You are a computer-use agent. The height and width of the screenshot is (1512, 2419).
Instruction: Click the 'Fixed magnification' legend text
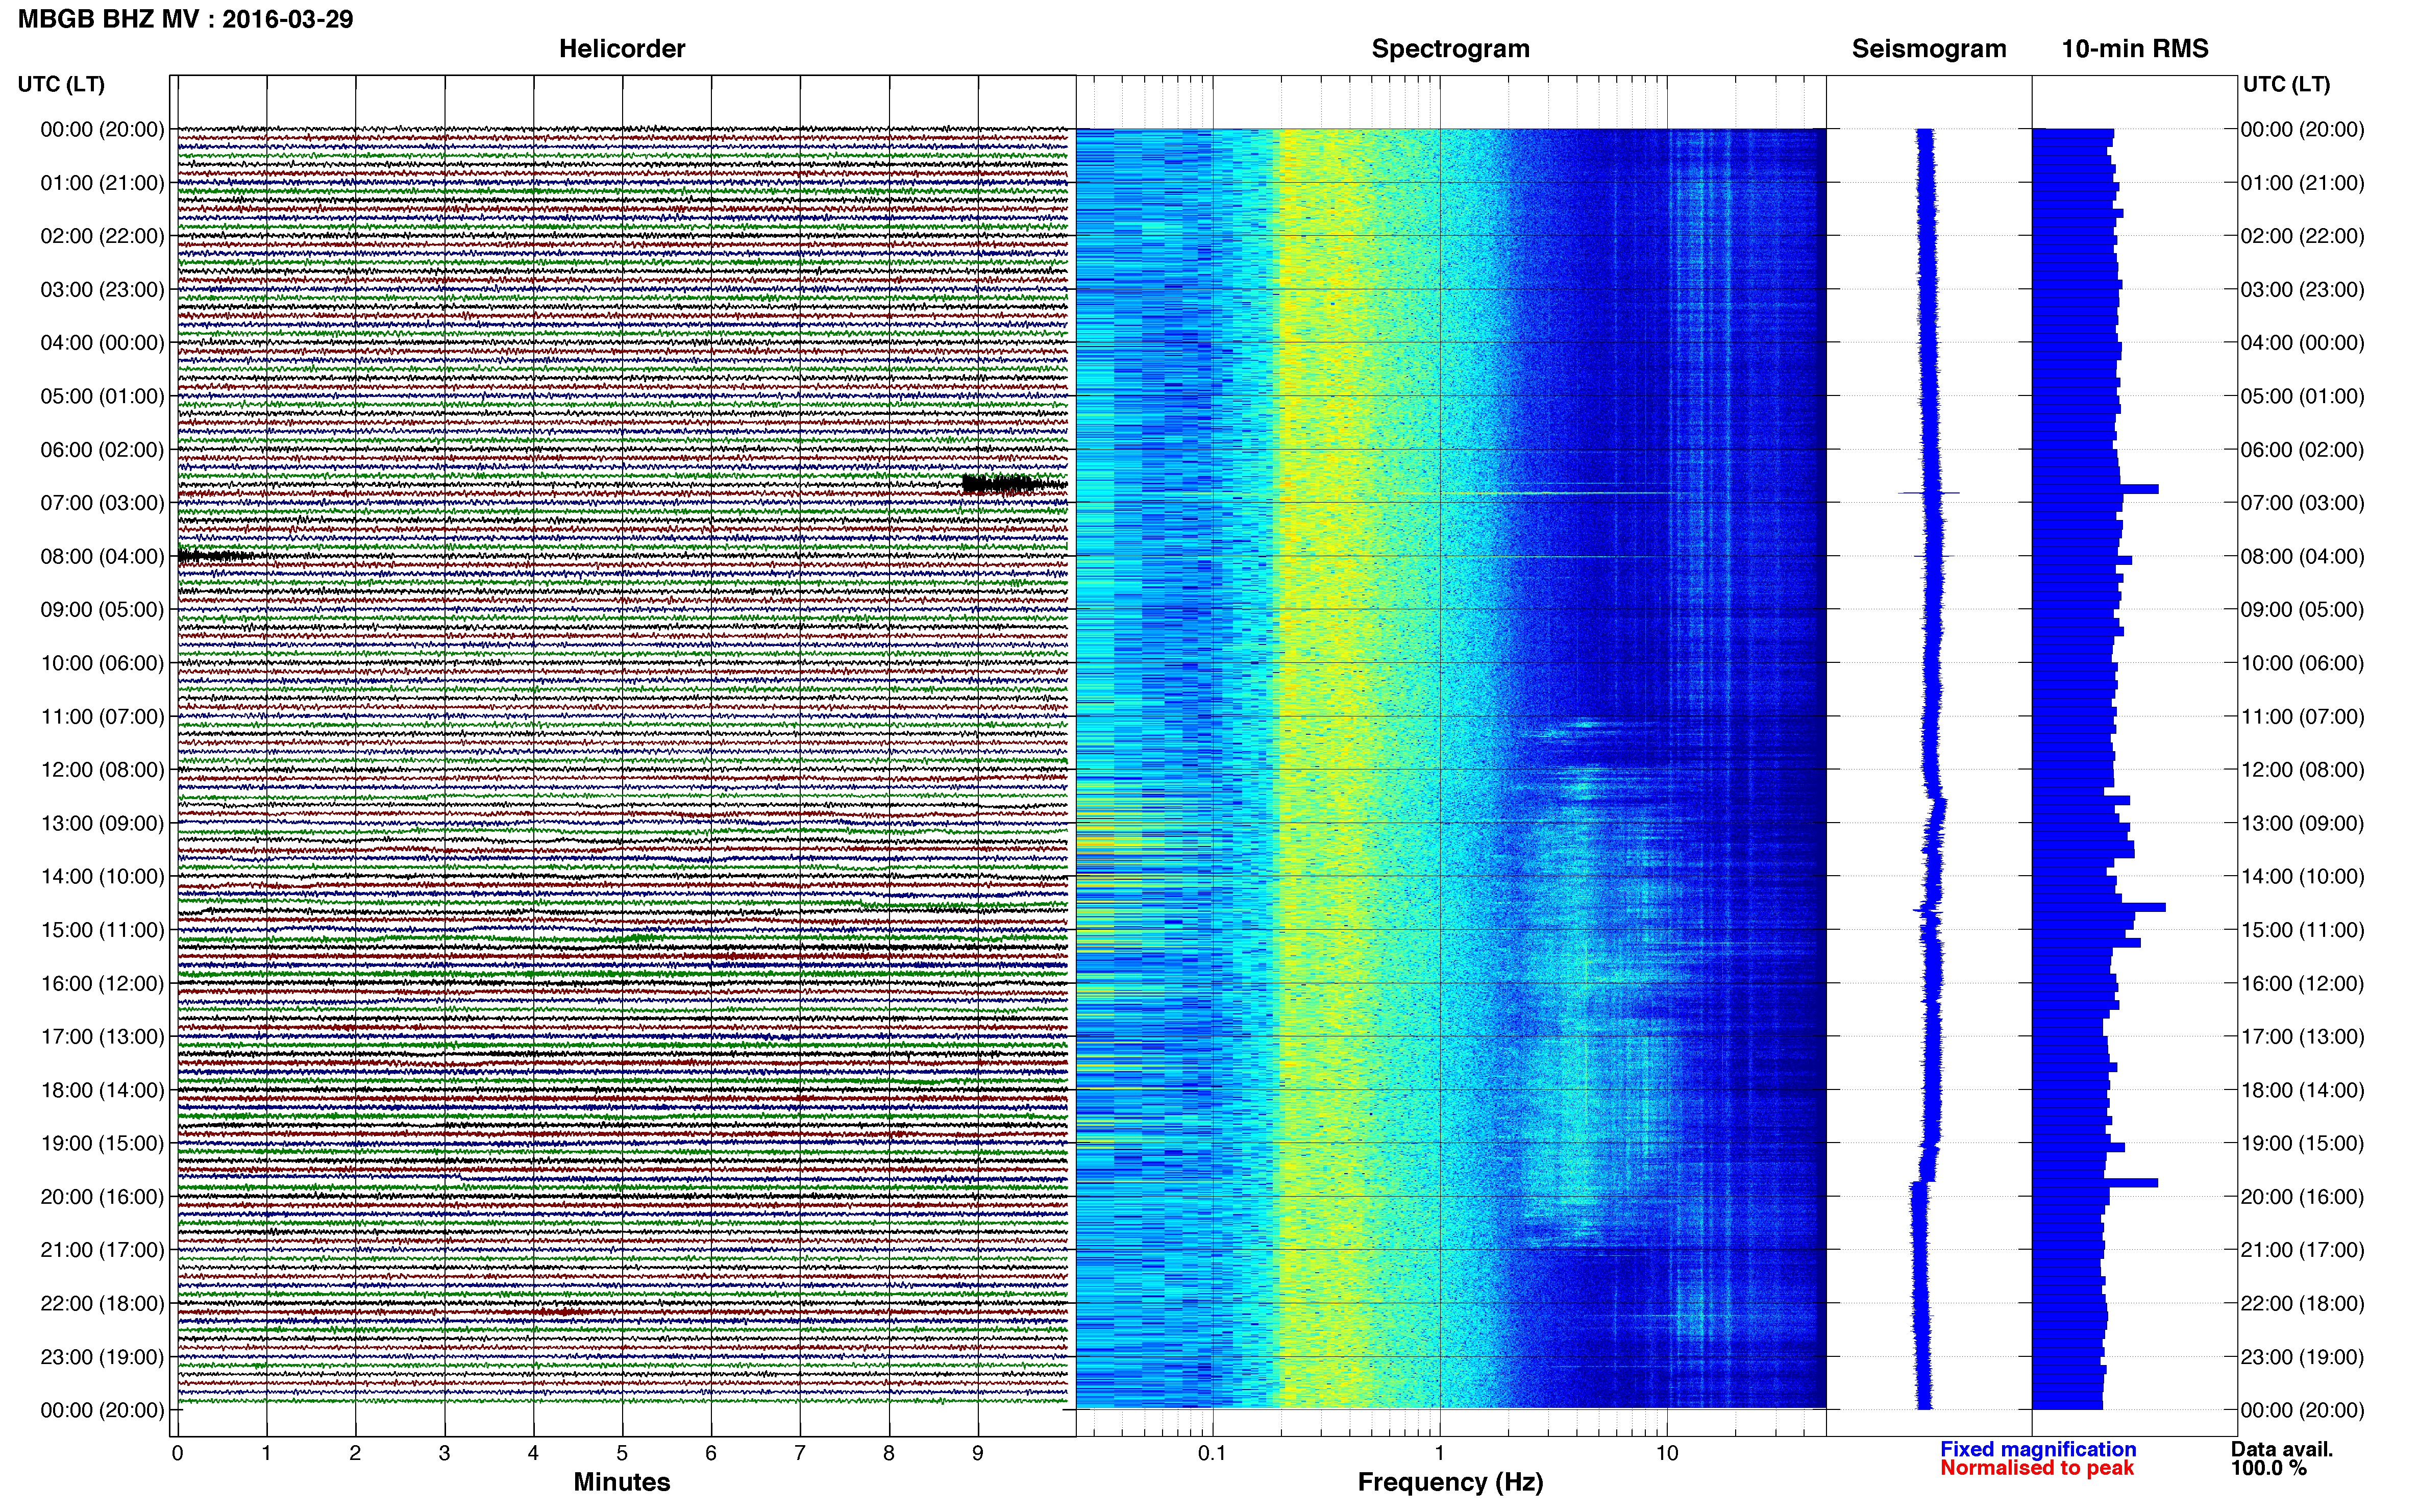click(x=2038, y=1449)
